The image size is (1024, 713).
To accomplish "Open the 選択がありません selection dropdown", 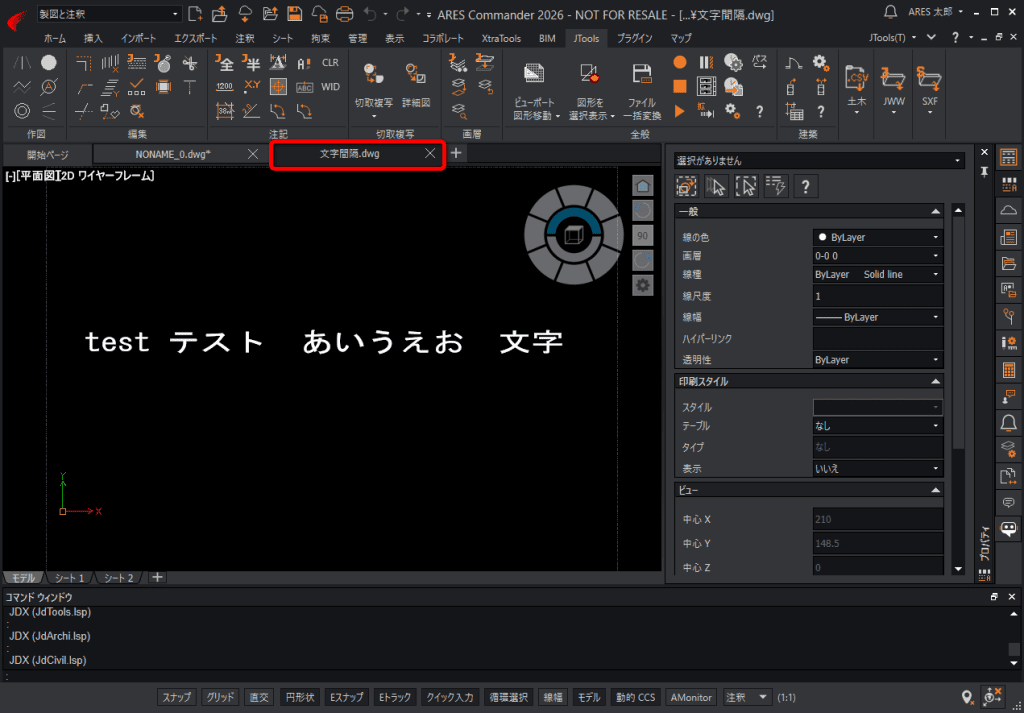I will [819, 161].
